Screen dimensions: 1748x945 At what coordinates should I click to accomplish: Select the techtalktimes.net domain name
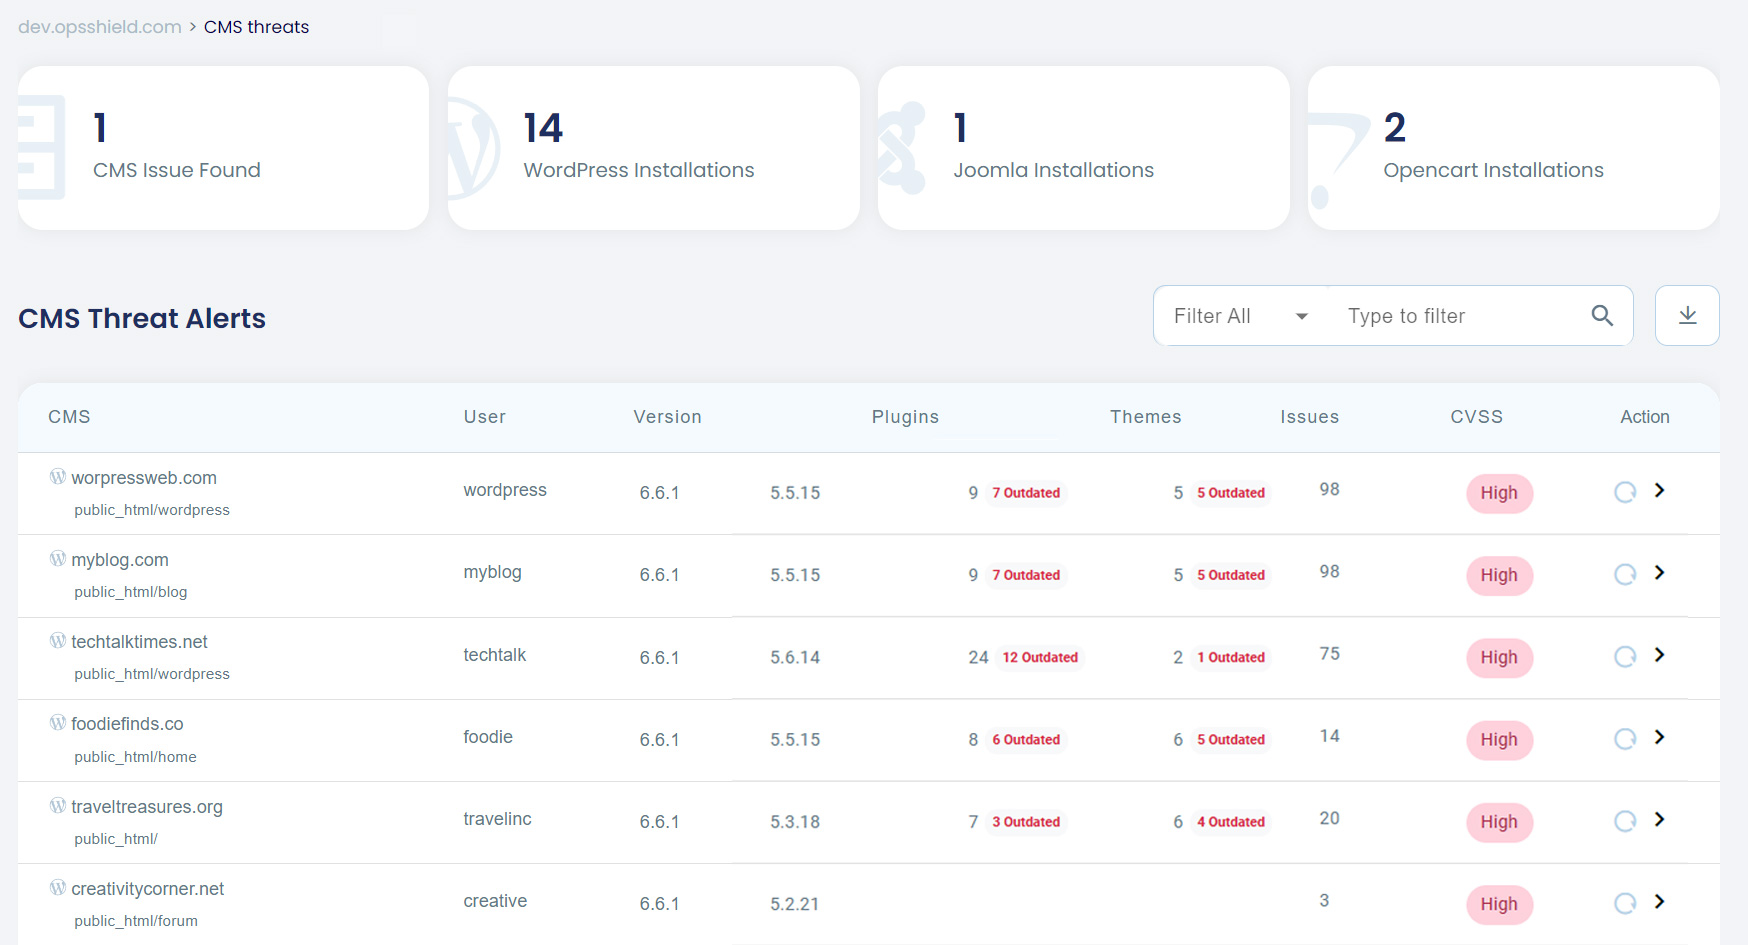[x=140, y=642]
